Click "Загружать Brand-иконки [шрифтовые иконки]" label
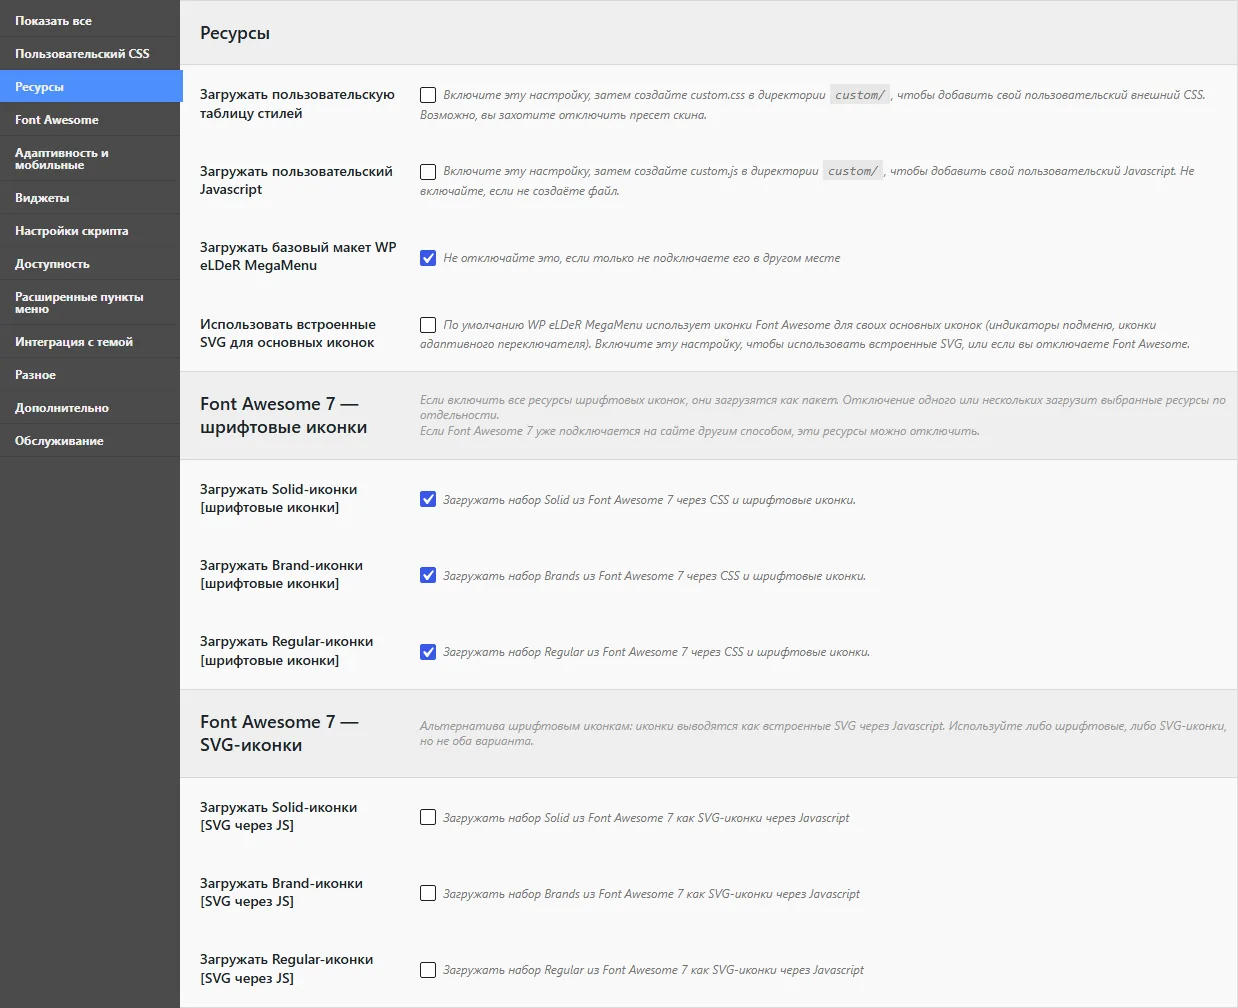1238x1008 pixels. click(x=281, y=574)
